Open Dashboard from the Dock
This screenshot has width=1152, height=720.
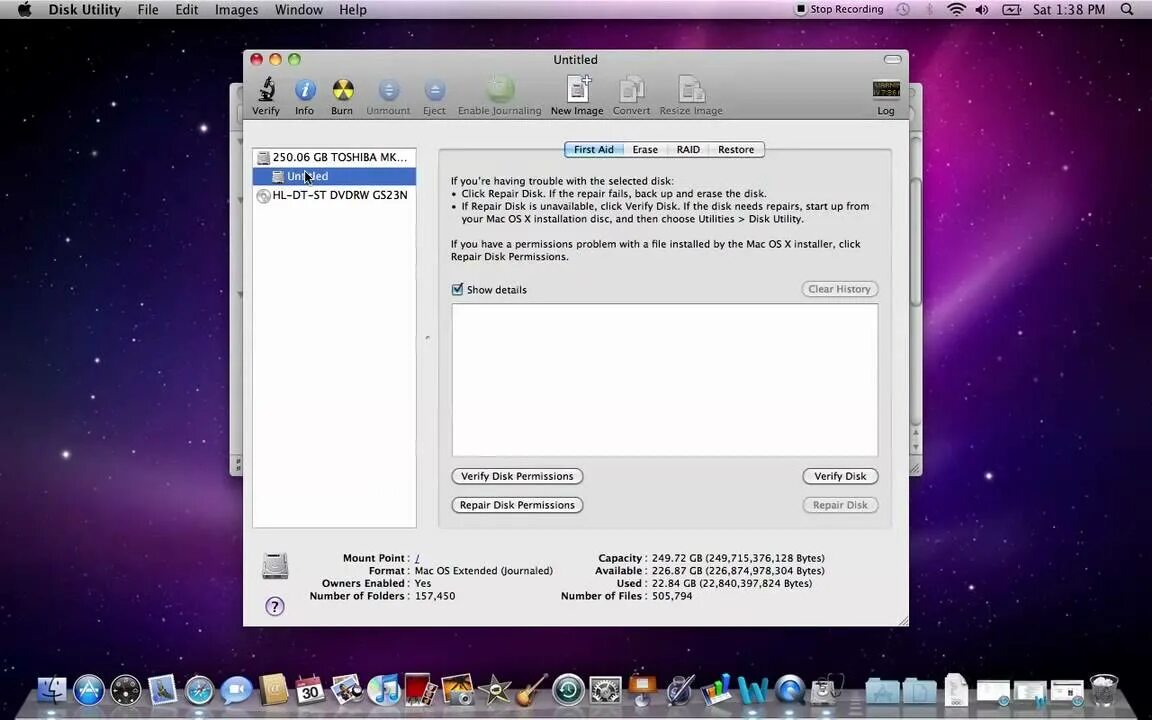tap(126, 691)
